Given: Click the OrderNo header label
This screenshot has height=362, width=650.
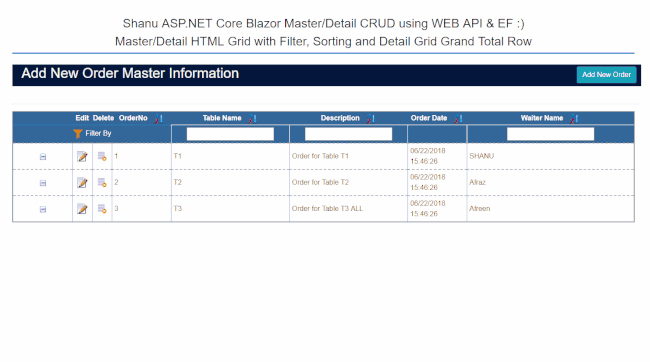Looking at the screenshot, I should [x=133, y=118].
